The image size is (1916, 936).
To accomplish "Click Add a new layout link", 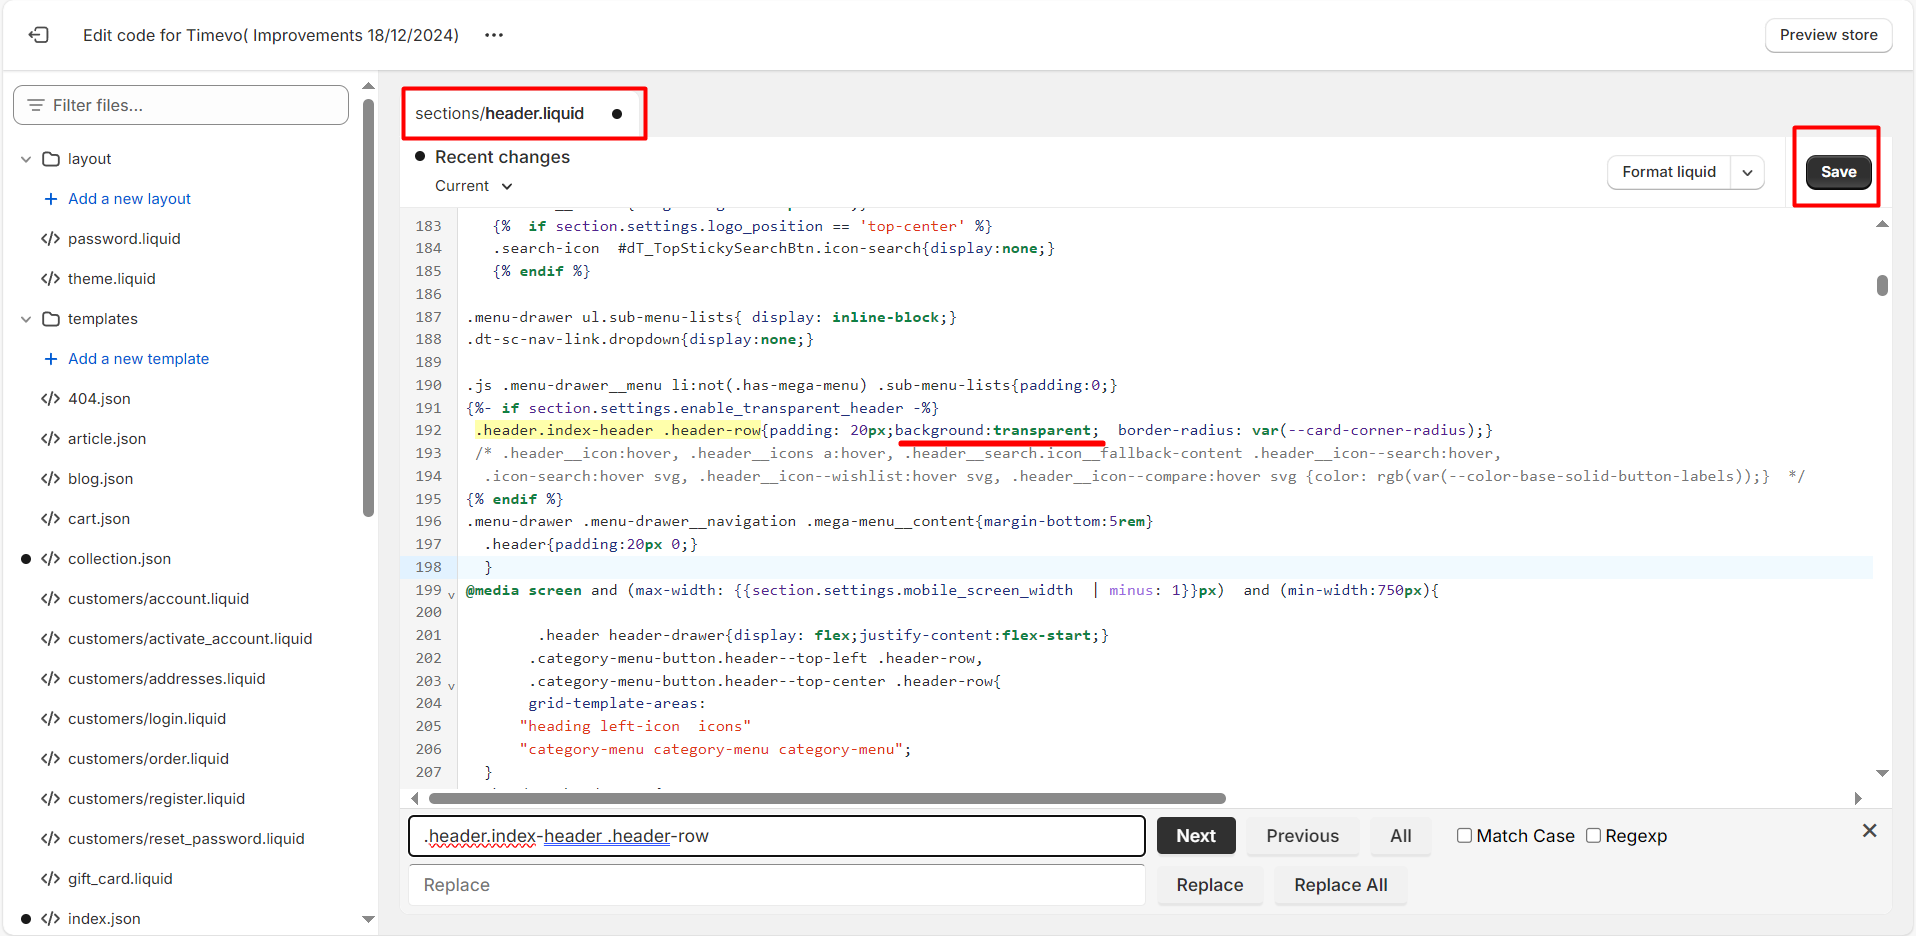I will tap(129, 199).
